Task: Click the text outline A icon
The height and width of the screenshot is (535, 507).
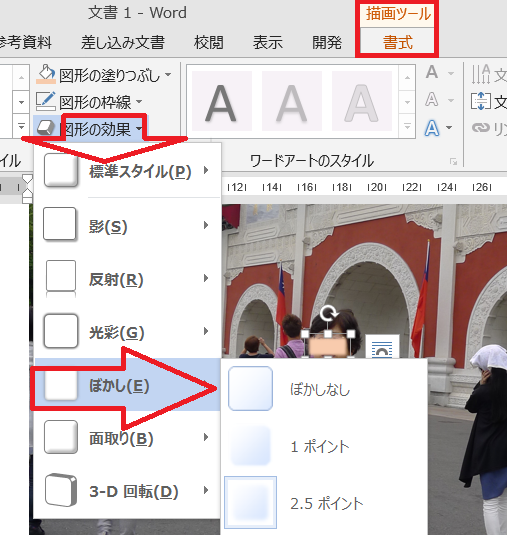Action: [432, 99]
